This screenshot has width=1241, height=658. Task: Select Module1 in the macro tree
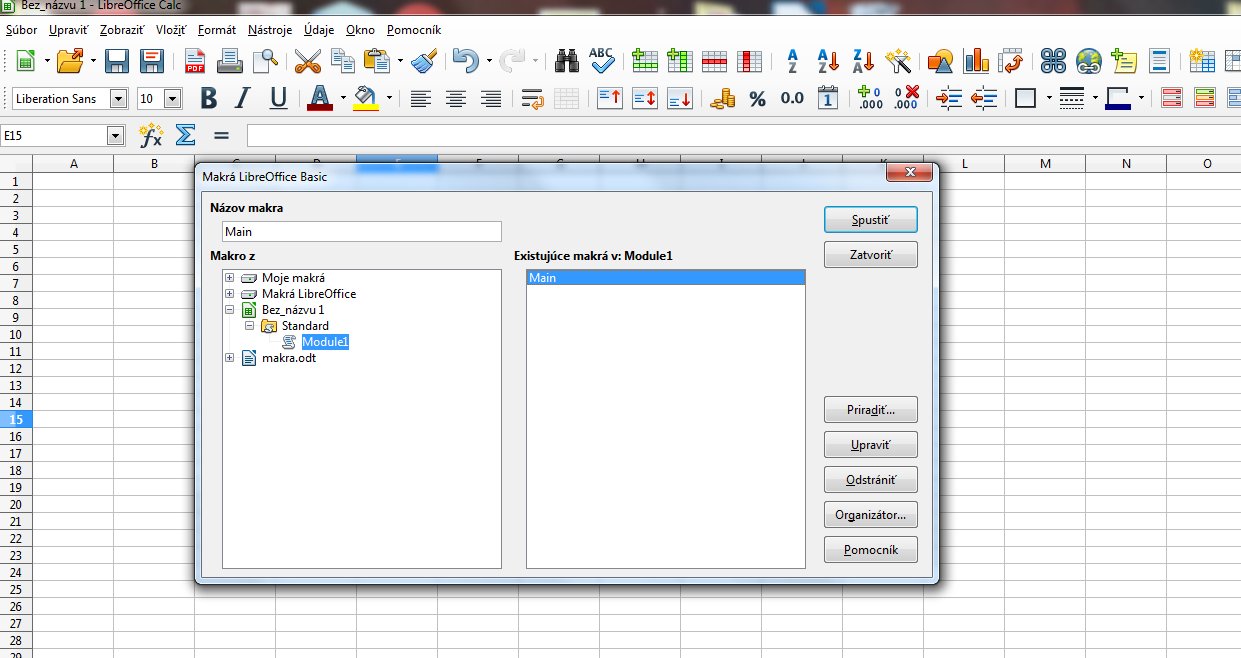[326, 342]
